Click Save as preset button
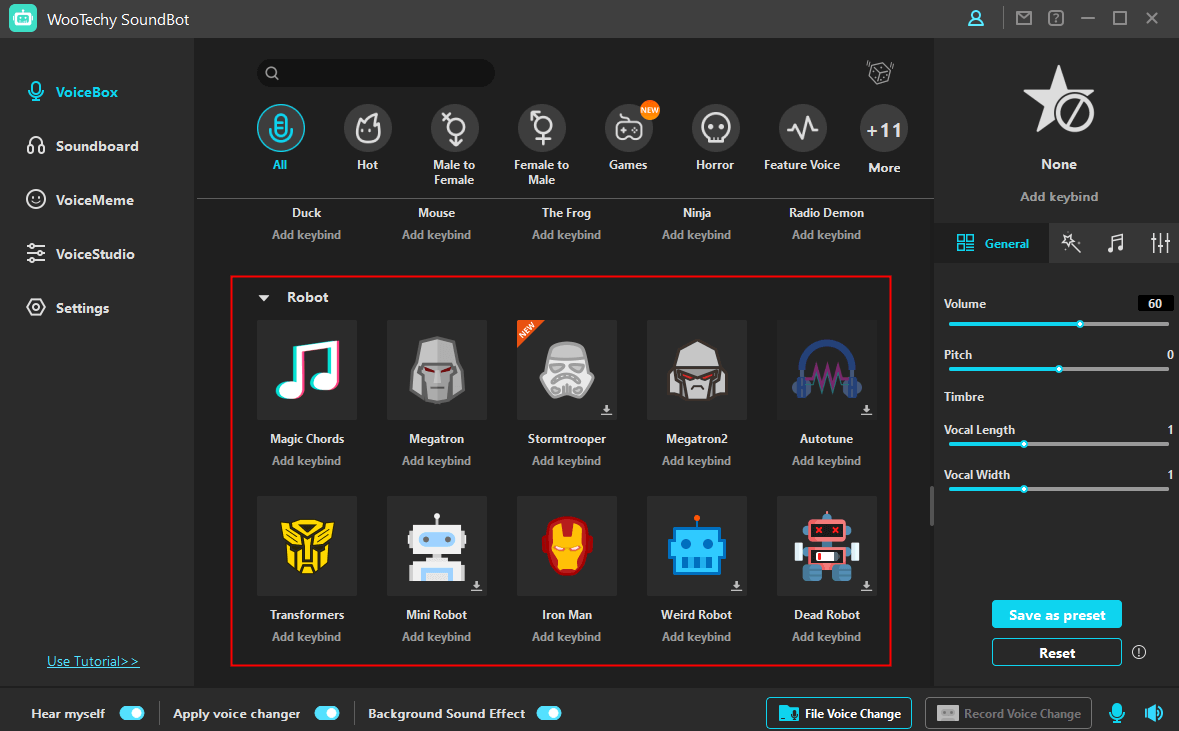Viewport: 1179px width, 731px height. click(1056, 614)
